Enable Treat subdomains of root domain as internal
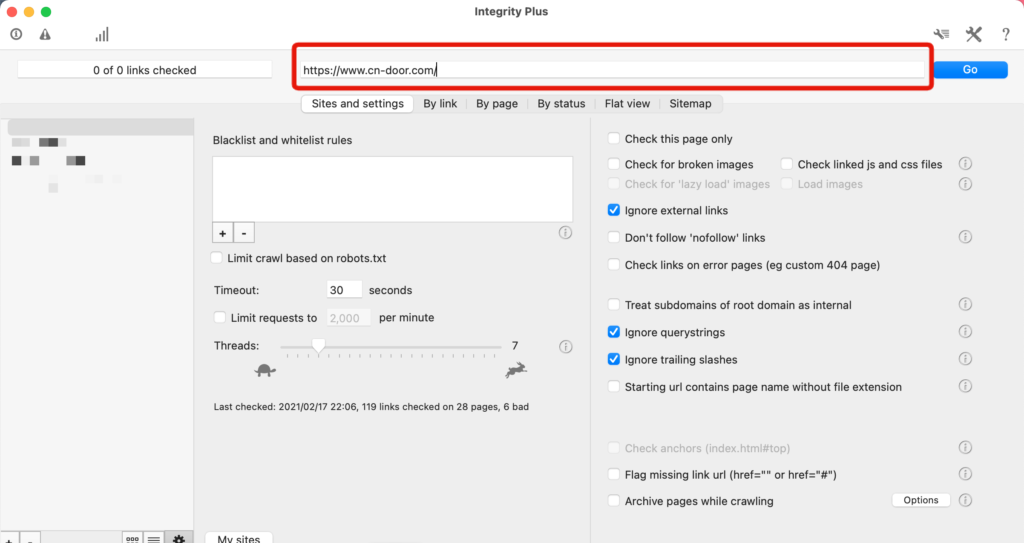The height and width of the screenshot is (543, 1024). click(x=614, y=304)
